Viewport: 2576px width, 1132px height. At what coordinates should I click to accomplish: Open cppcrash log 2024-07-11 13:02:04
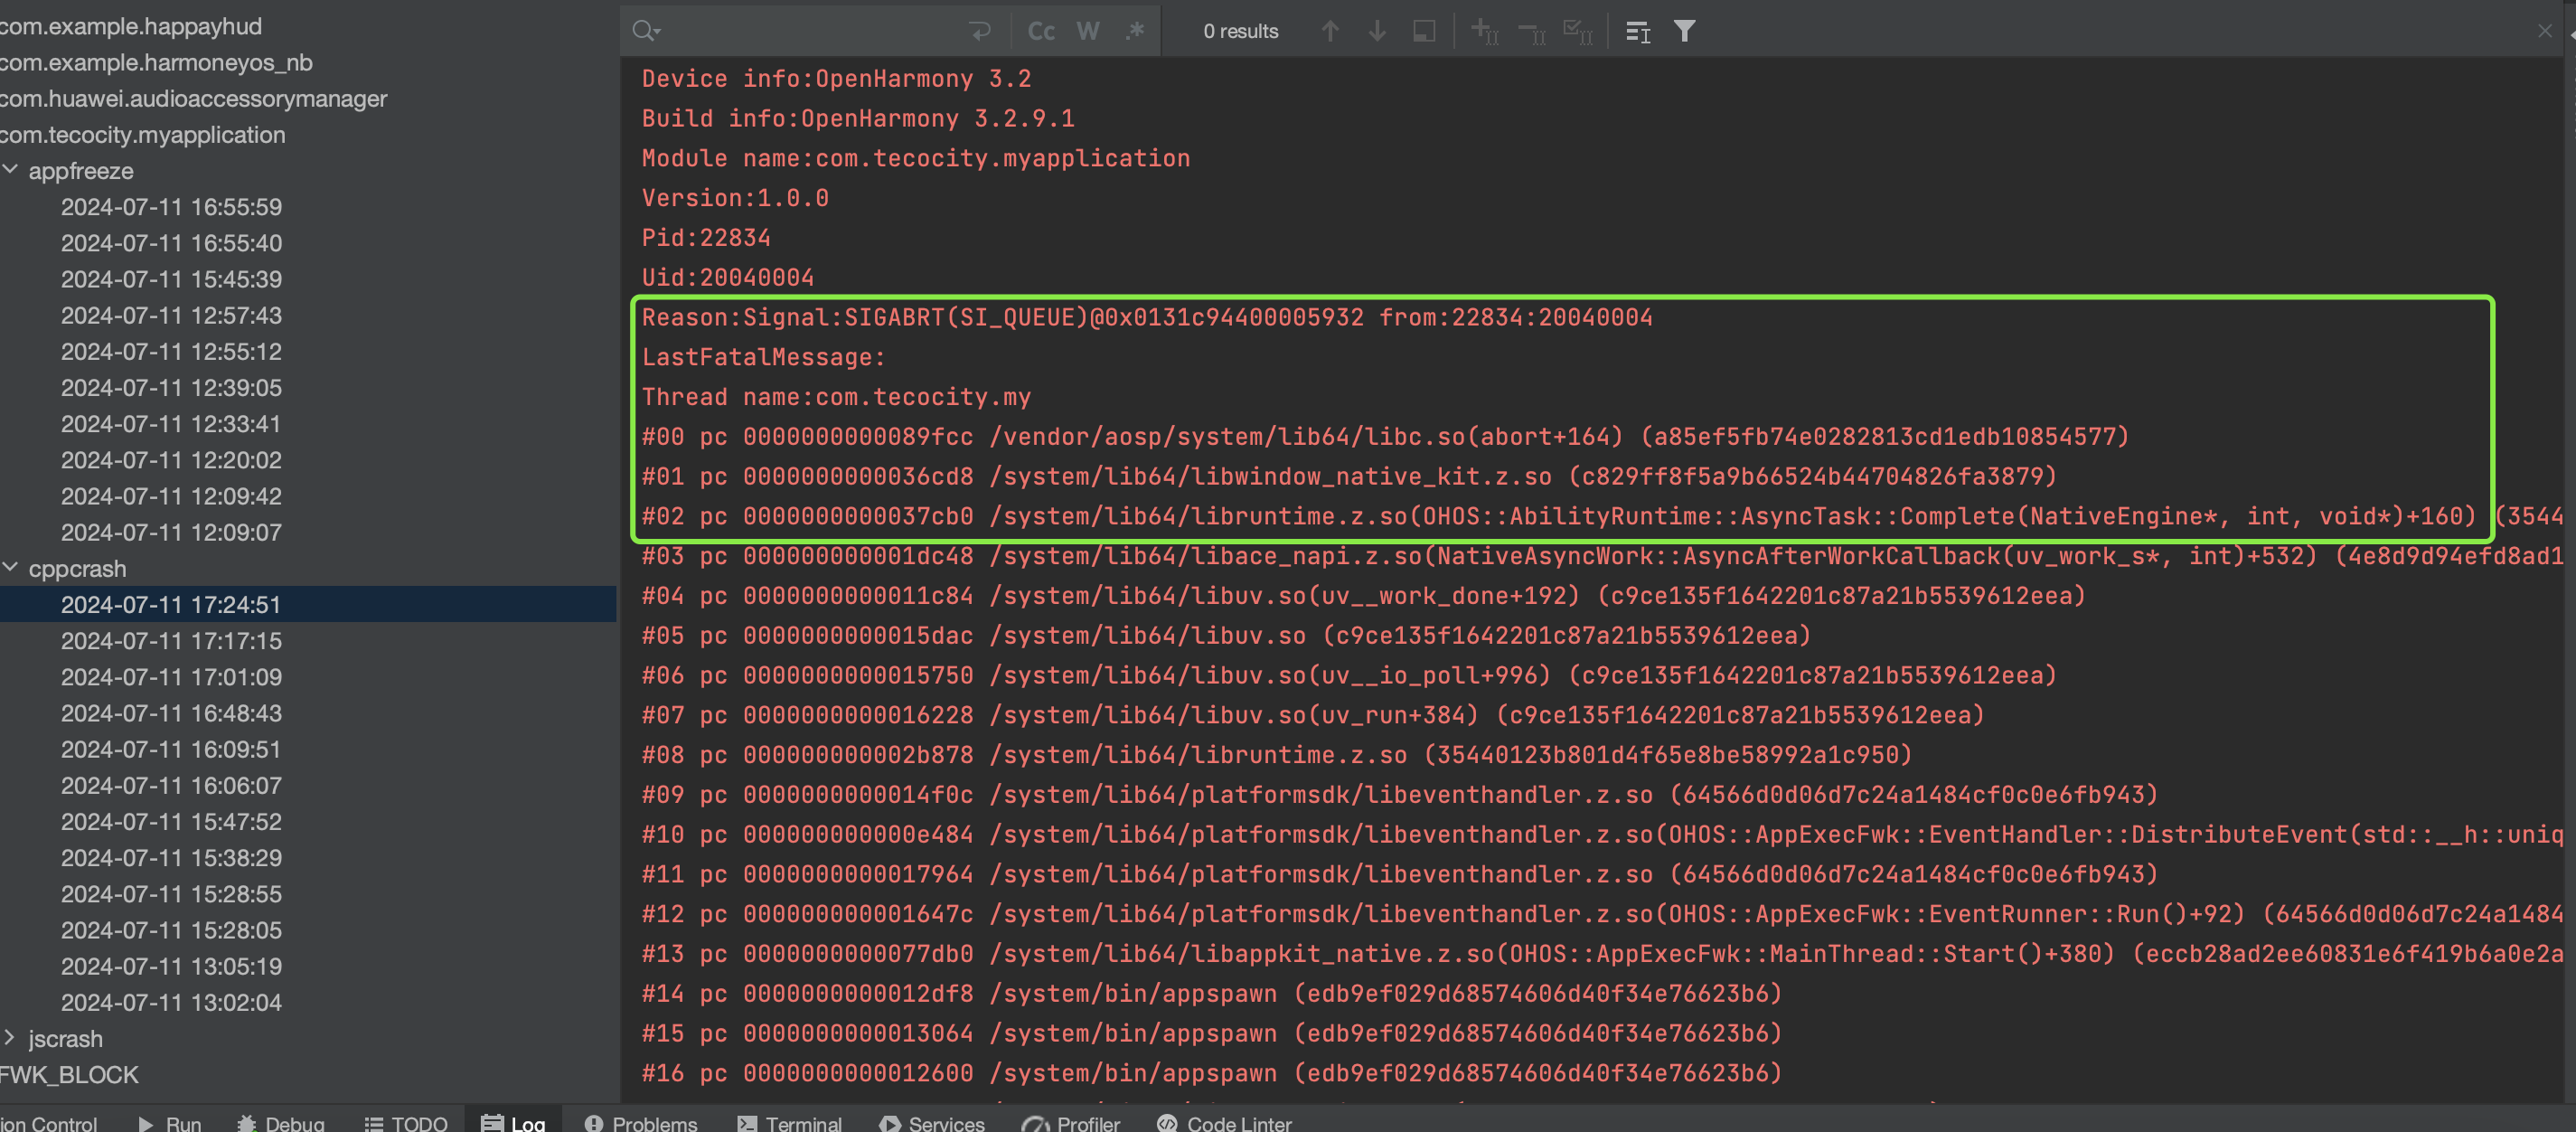171,1002
